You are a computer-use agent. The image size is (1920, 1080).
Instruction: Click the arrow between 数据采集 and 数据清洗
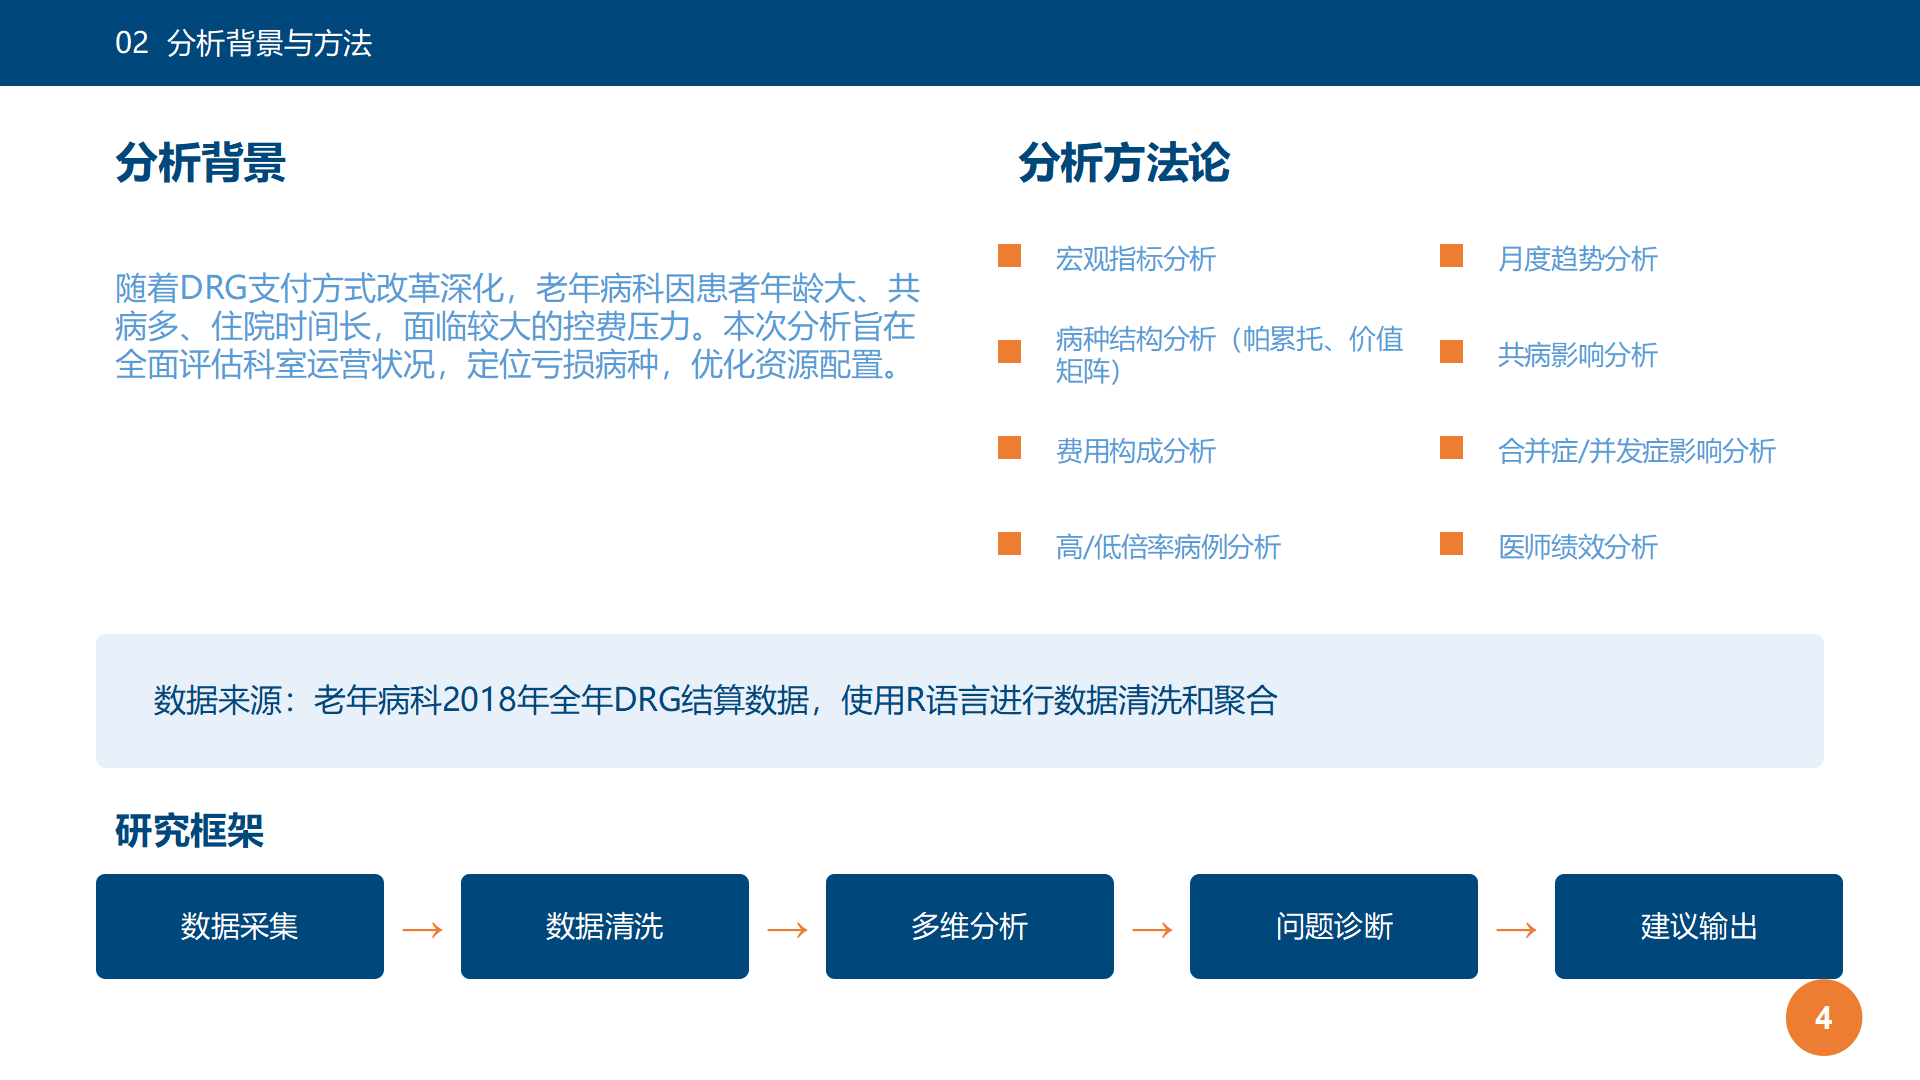(422, 930)
